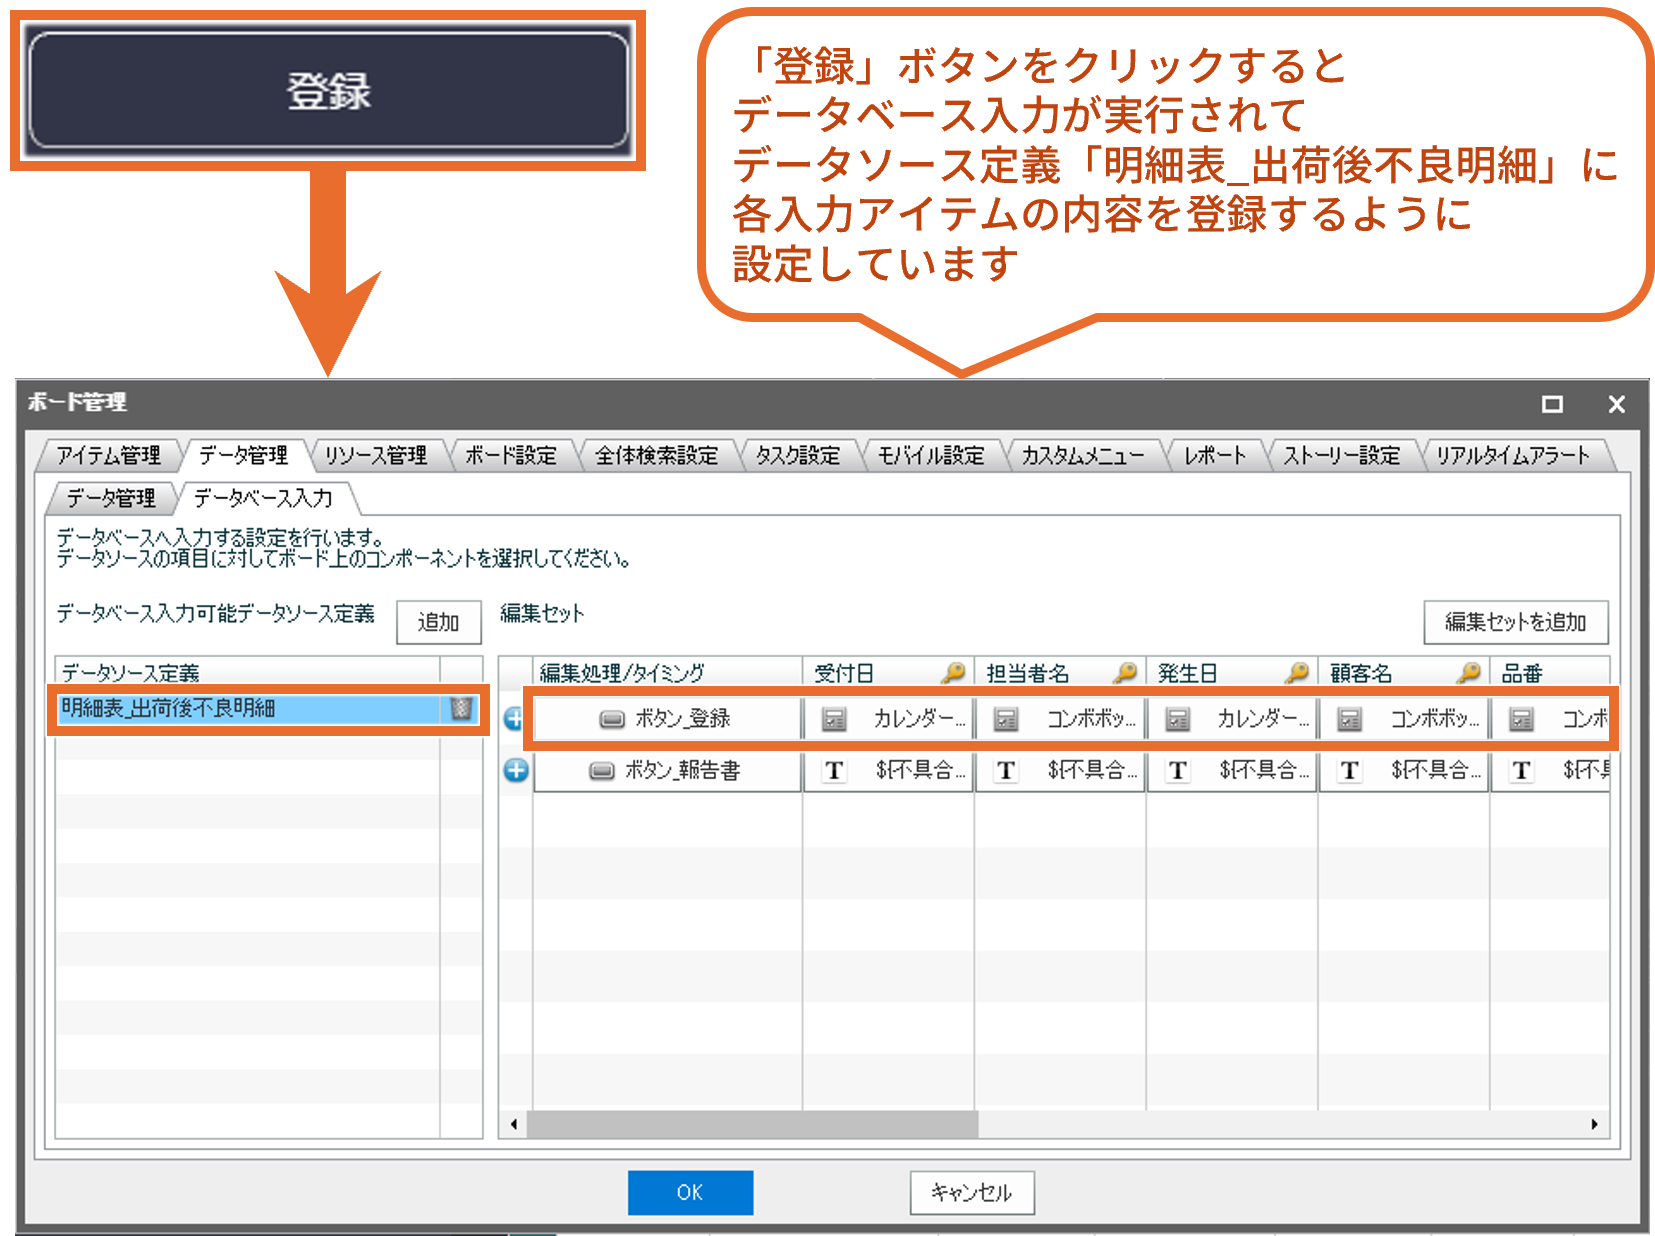Switch to リソース管理 tab

pos(376,456)
